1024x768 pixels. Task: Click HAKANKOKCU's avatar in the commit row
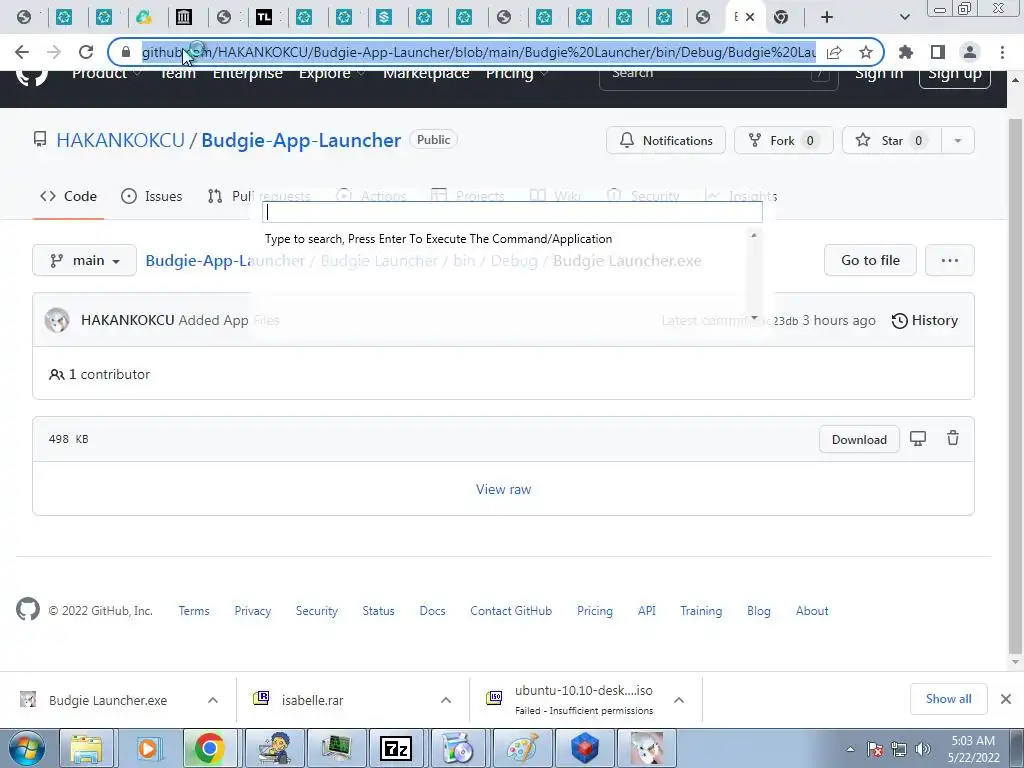pos(57,320)
